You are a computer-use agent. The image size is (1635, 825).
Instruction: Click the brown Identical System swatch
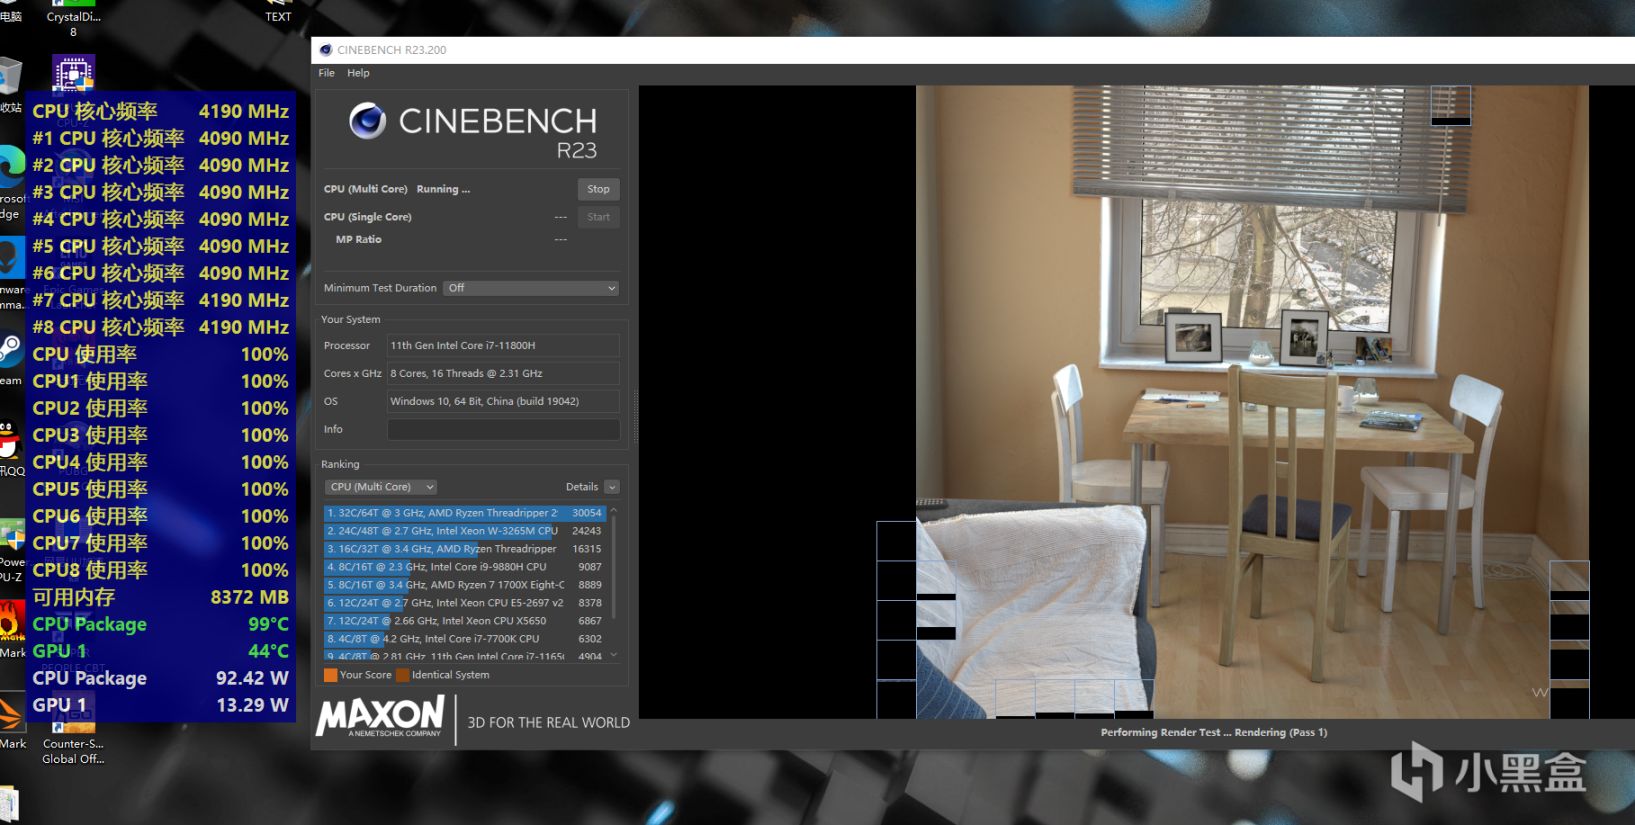click(402, 675)
